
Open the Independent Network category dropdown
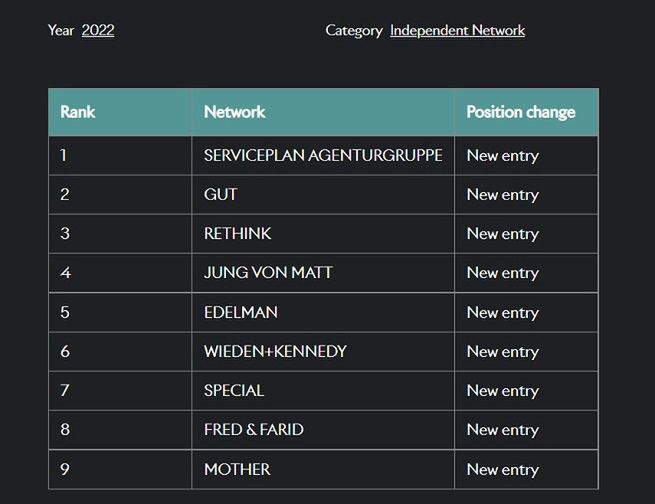pos(457,30)
